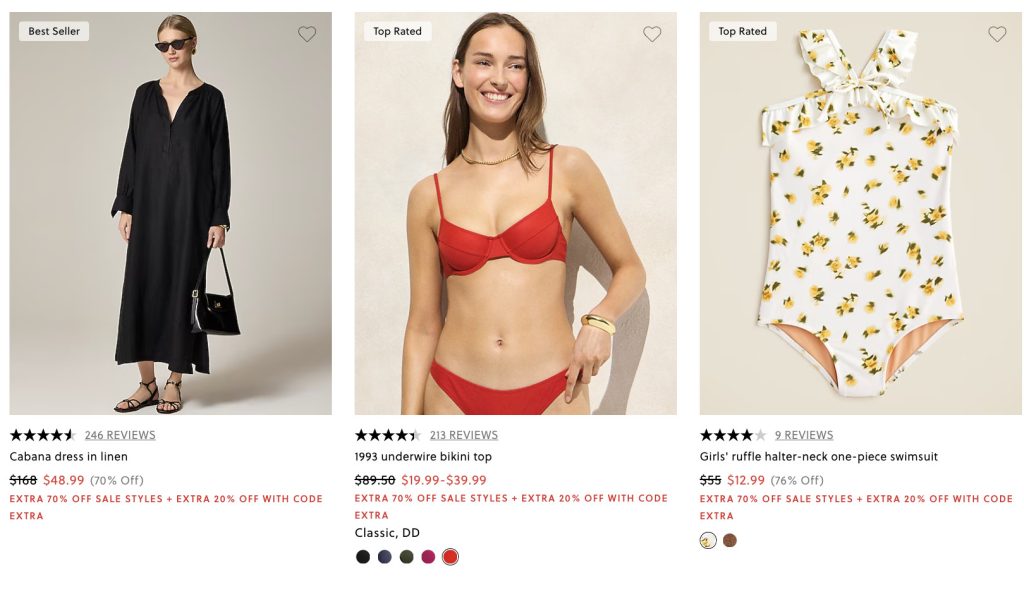Favorite the Cabana dress with the heart icon
The image size is (1024, 590).
(307, 34)
